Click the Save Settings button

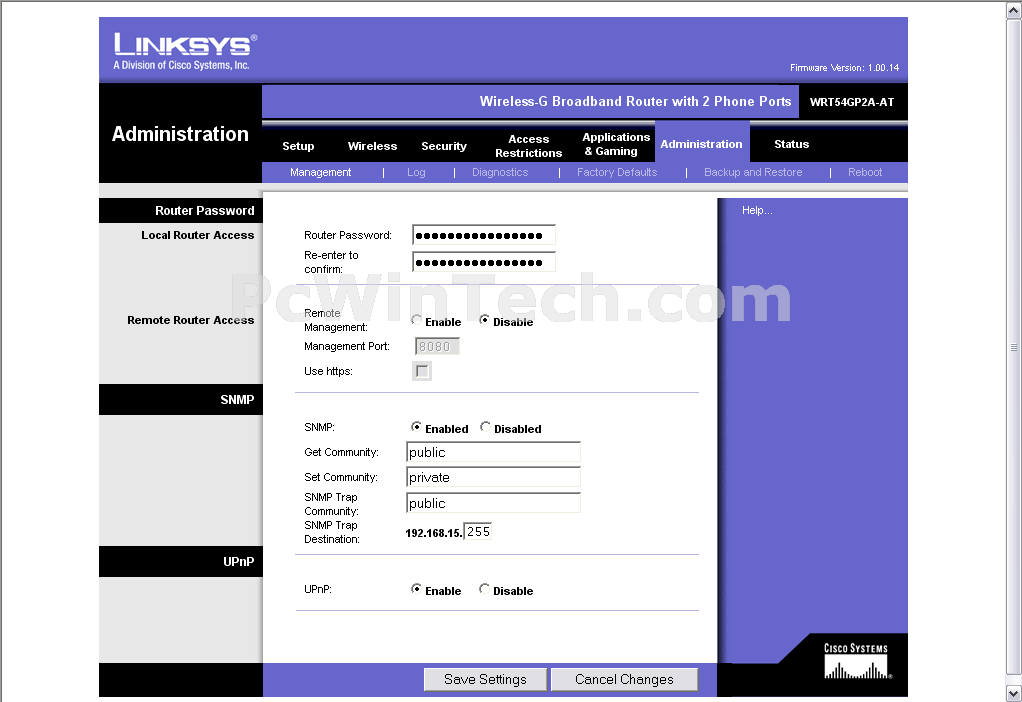point(485,679)
